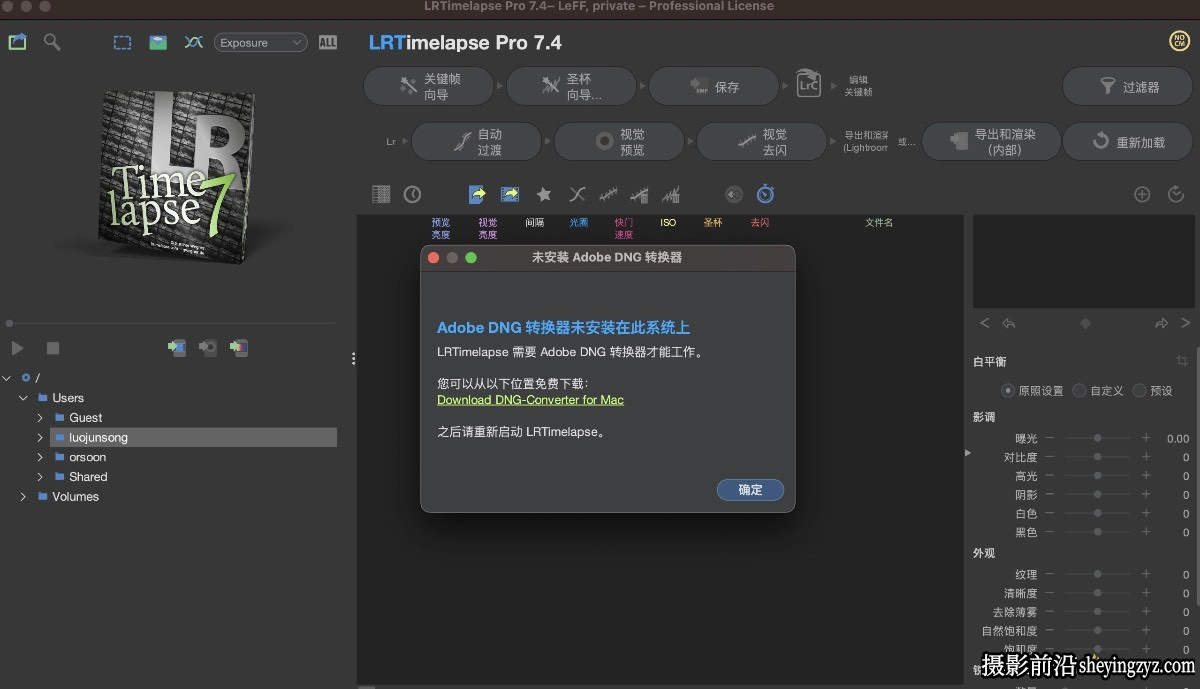The image size is (1200, 689).
Task: Click the 纹理 slider handle
Action: 1098,574
